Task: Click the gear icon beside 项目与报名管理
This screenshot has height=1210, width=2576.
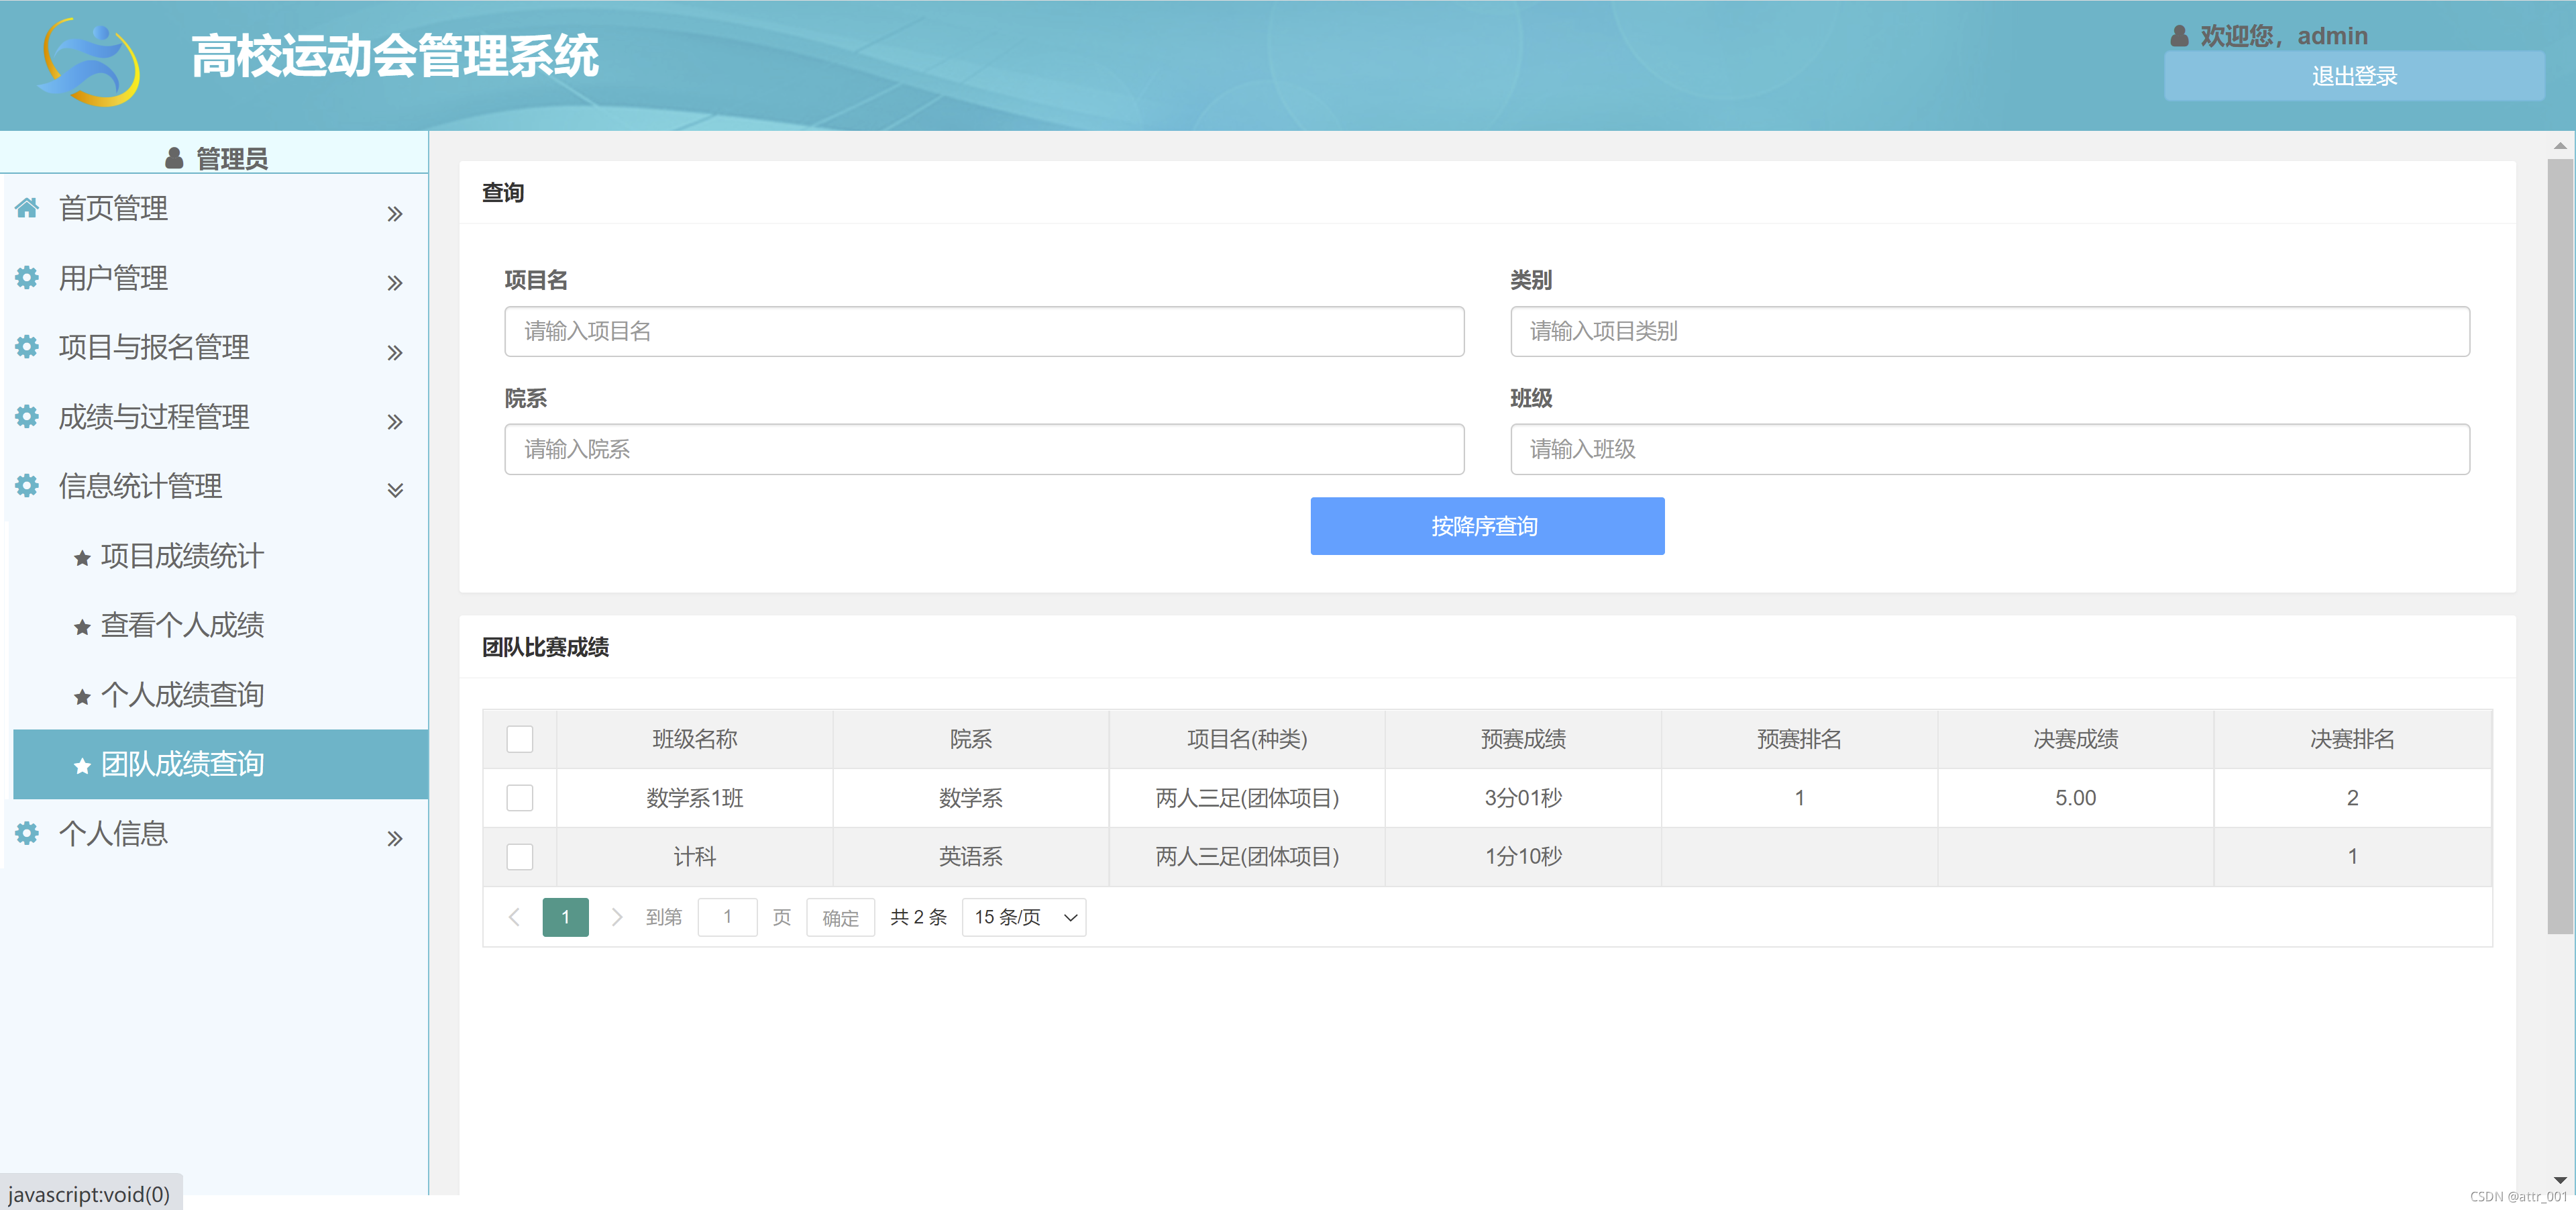Action: tap(27, 347)
